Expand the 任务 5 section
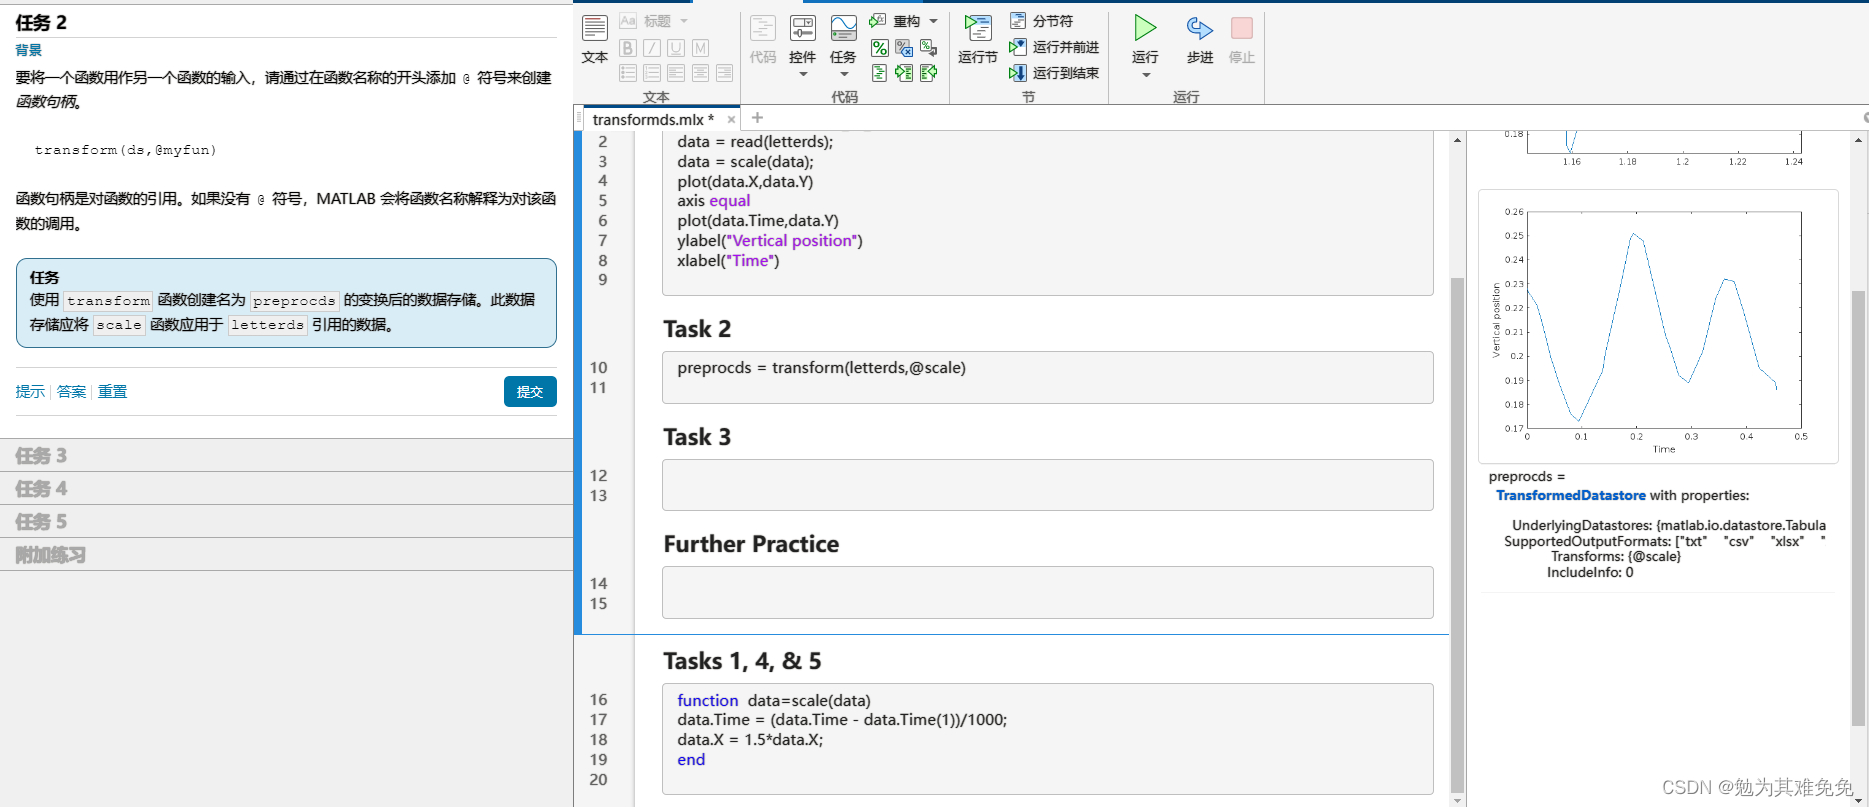The width and height of the screenshot is (1869, 807). (286, 522)
